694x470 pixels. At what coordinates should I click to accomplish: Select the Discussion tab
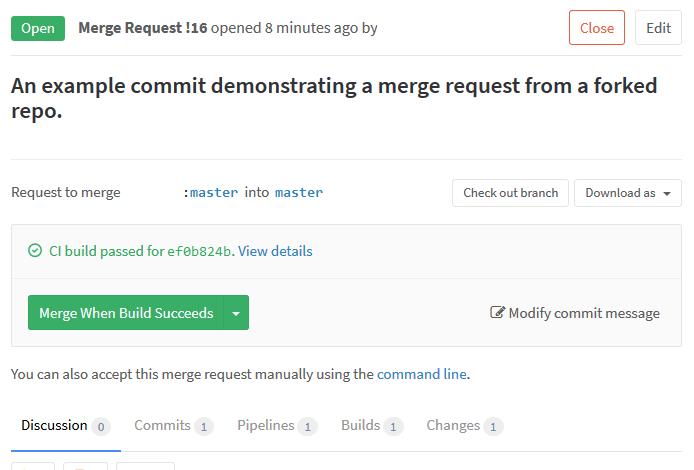coord(66,426)
